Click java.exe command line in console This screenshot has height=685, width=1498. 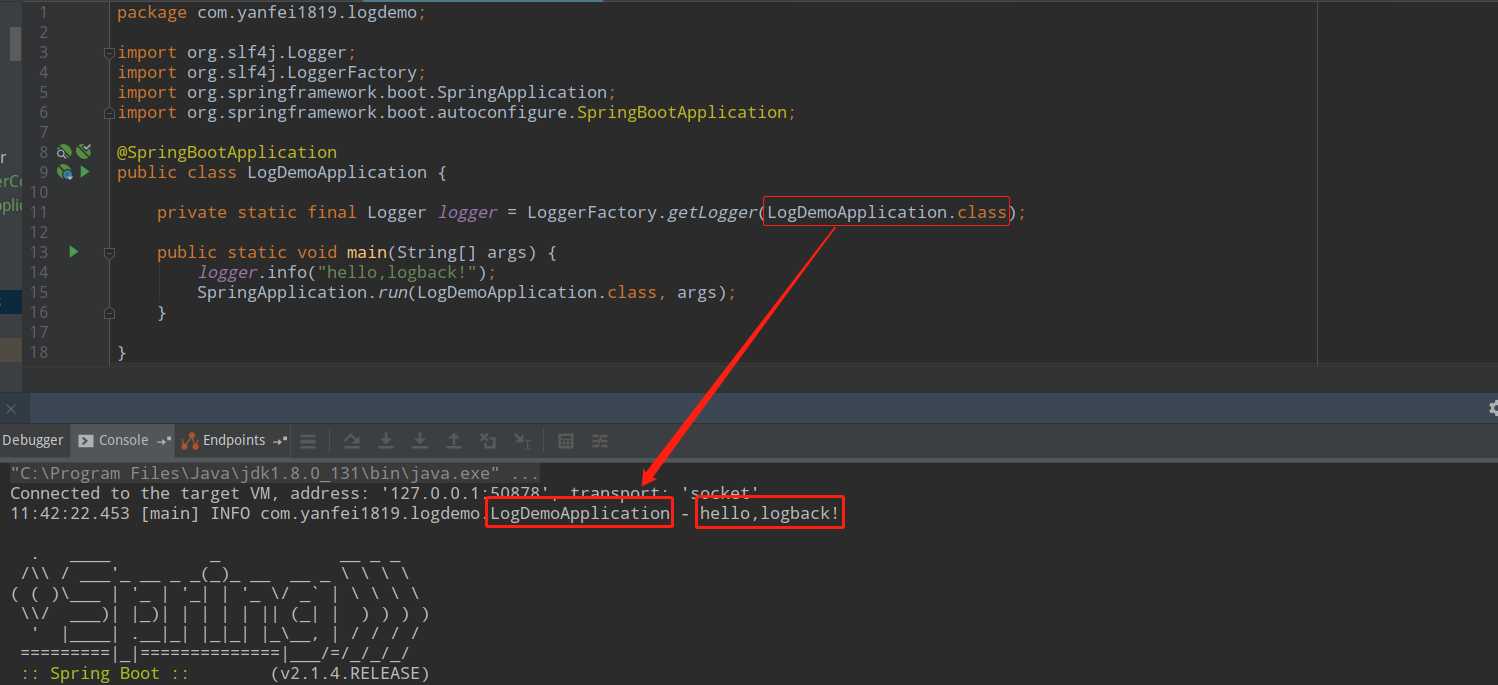pos(274,473)
